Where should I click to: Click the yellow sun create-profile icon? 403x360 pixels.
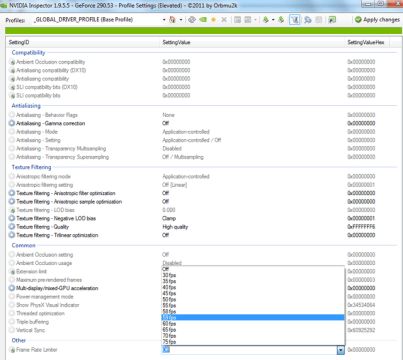point(213,20)
